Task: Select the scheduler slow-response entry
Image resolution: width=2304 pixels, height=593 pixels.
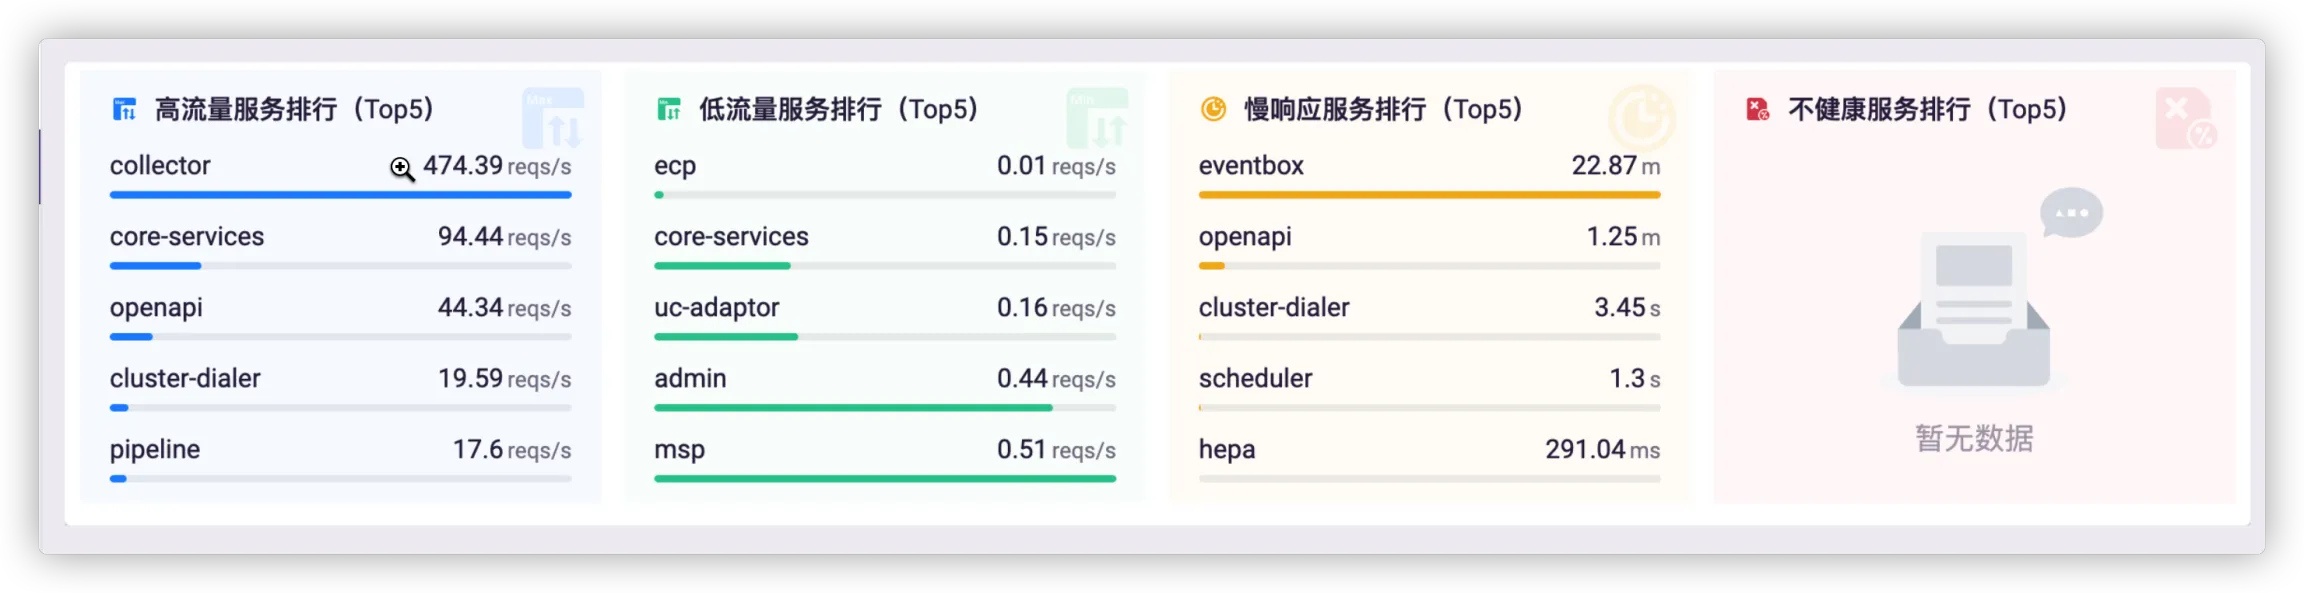Action: (1255, 378)
